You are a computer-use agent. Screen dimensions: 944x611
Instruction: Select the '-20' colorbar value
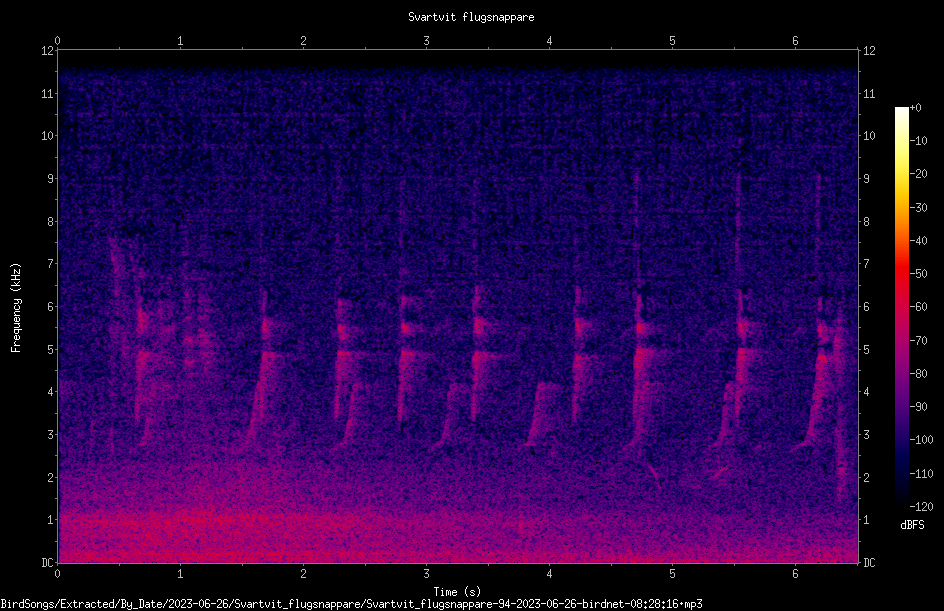(x=918, y=174)
